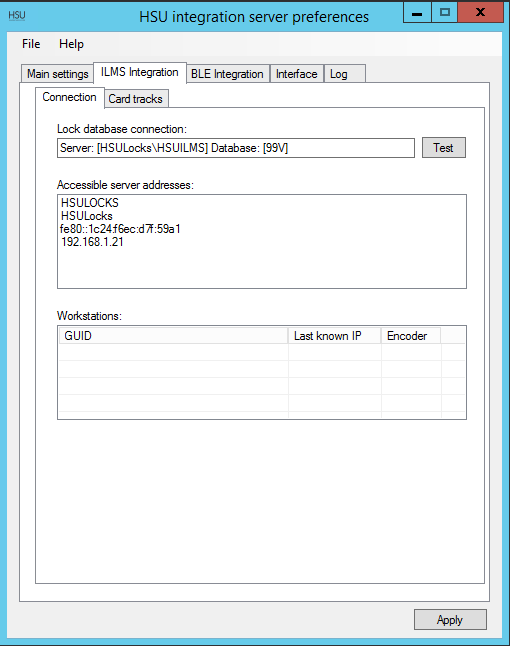Click the HSU application icon in title bar

[17, 16]
